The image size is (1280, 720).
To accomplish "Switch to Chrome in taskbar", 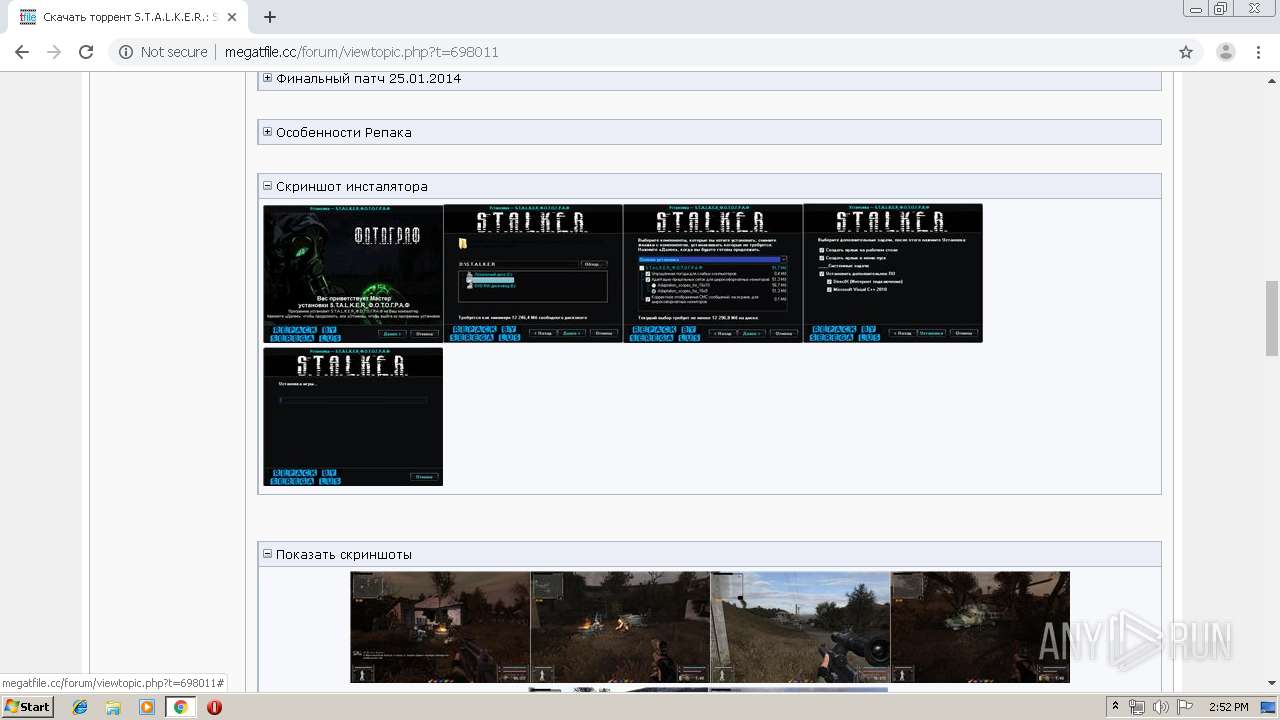I will 181,707.
